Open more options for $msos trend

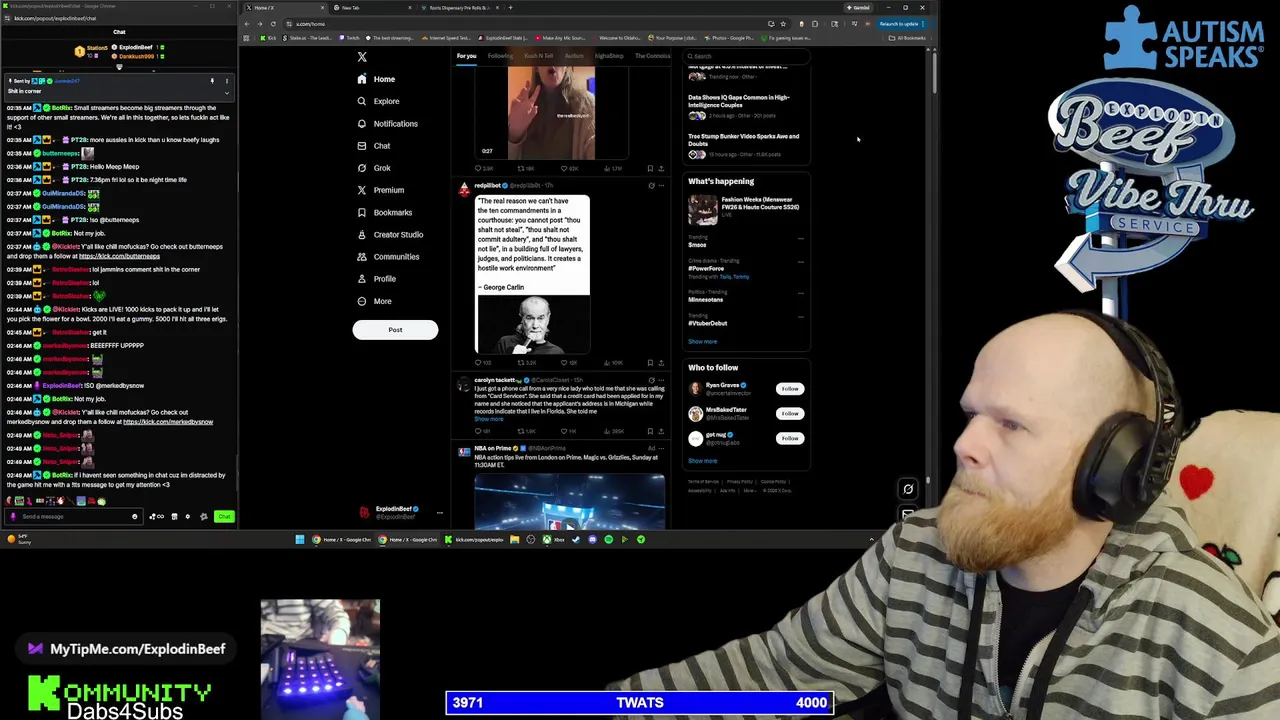tap(800, 239)
